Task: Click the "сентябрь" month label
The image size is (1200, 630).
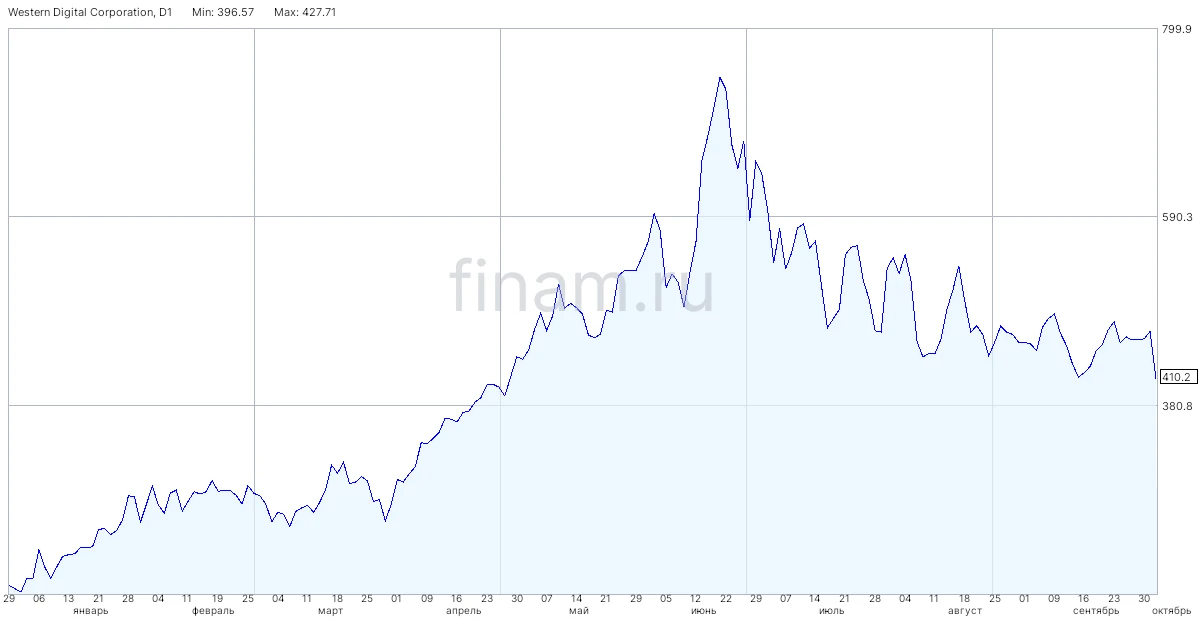Action: 1096,610
